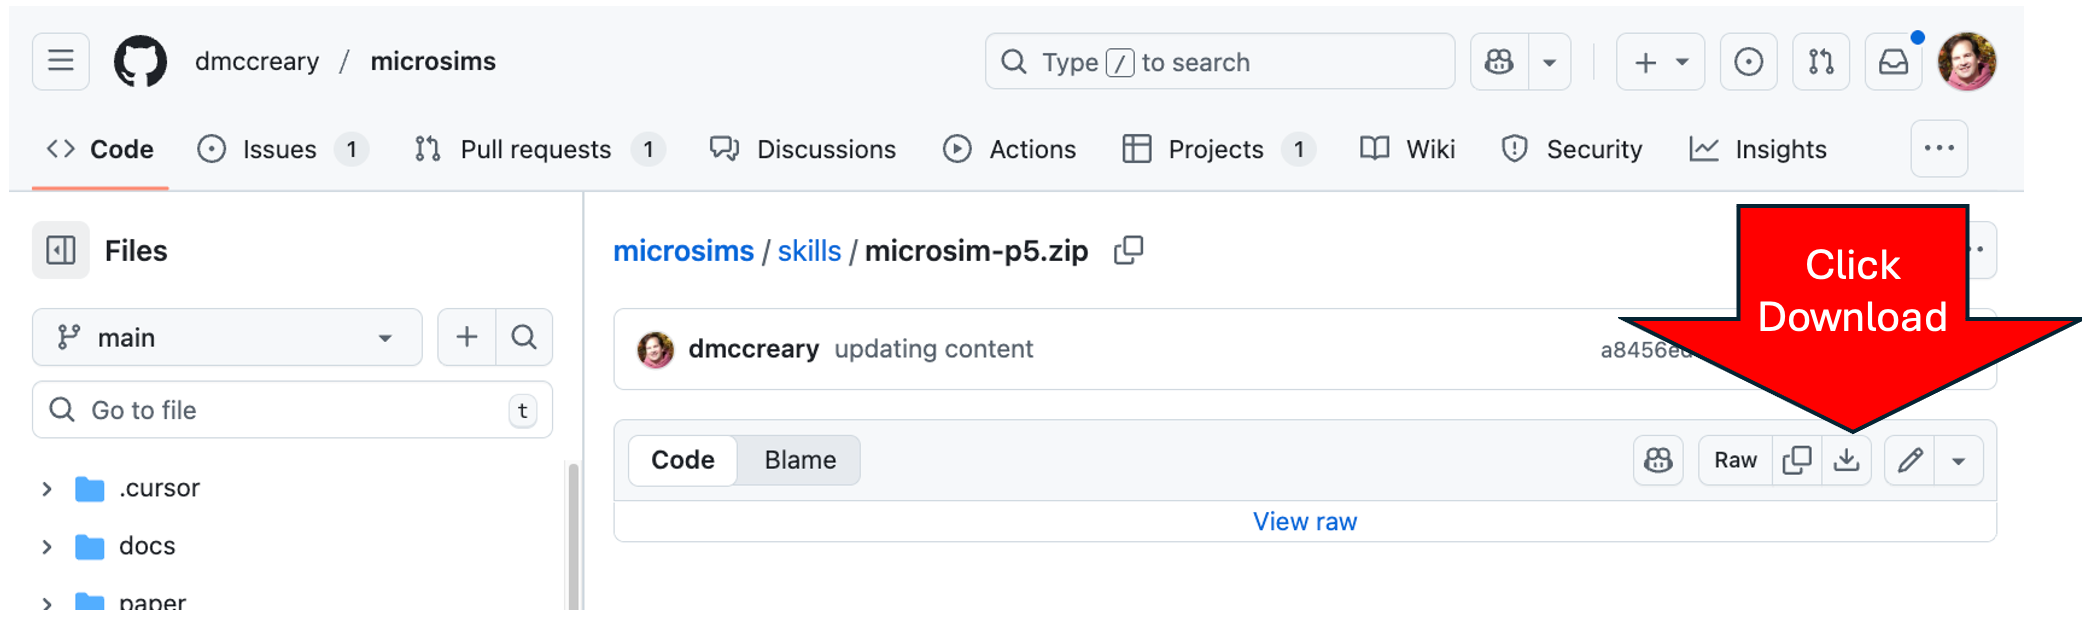This screenshot has width=2082, height=622.
Task: Open the hamburger navigation menu
Action: pyautogui.click(x=61, y=62)
